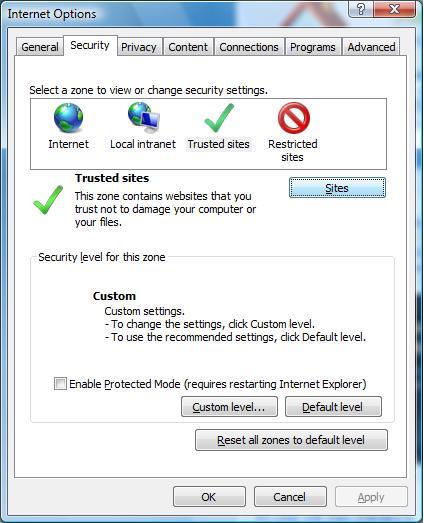This screenshot has height=523, width=424.
Task: Open the Connections tab
Action: [249, 47]
